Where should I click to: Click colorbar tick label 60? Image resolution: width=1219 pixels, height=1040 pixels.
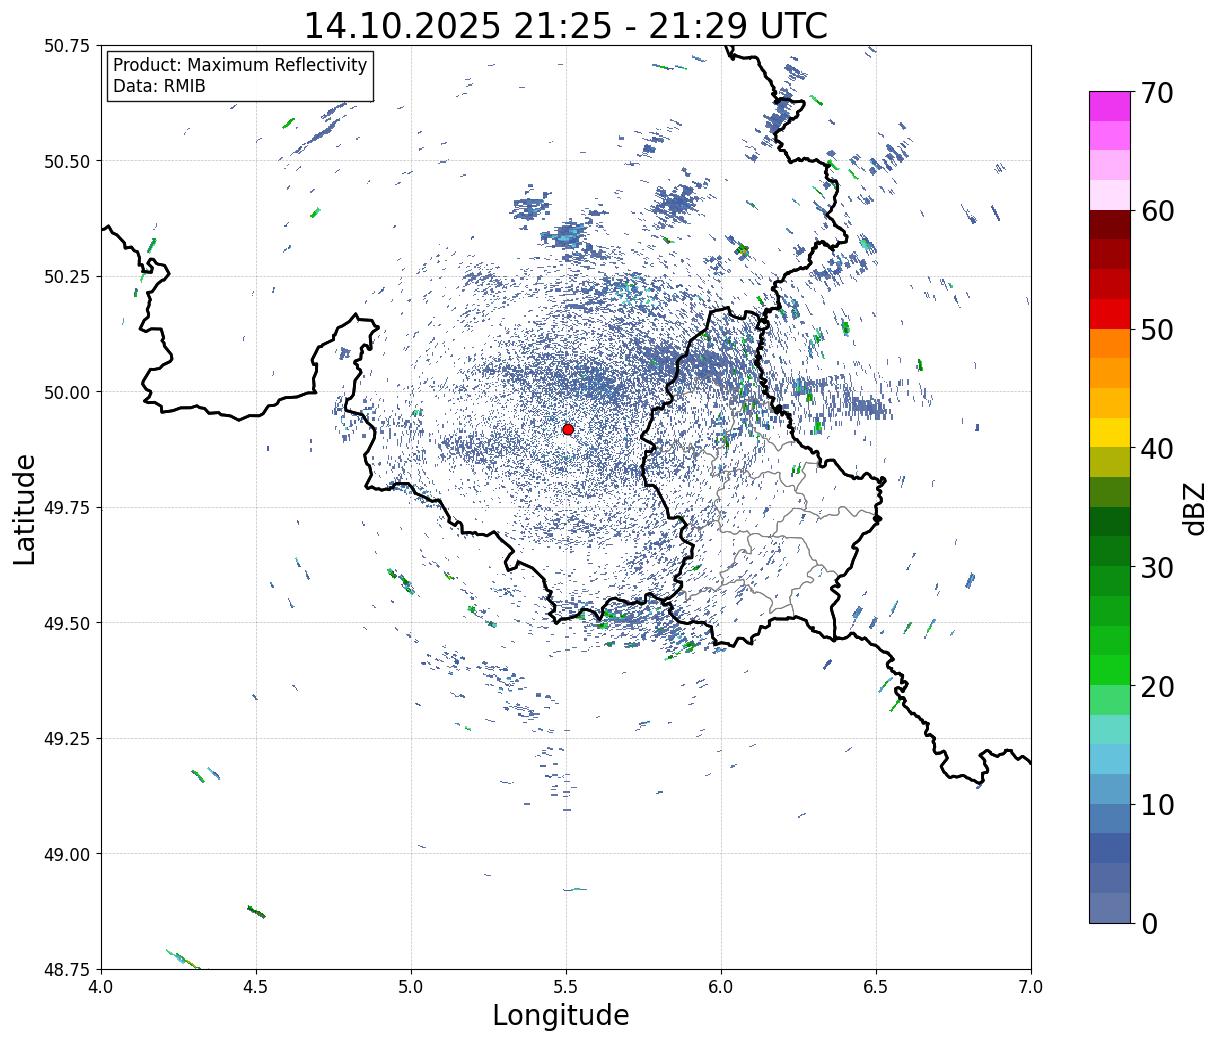click(x=1157, y=211)
